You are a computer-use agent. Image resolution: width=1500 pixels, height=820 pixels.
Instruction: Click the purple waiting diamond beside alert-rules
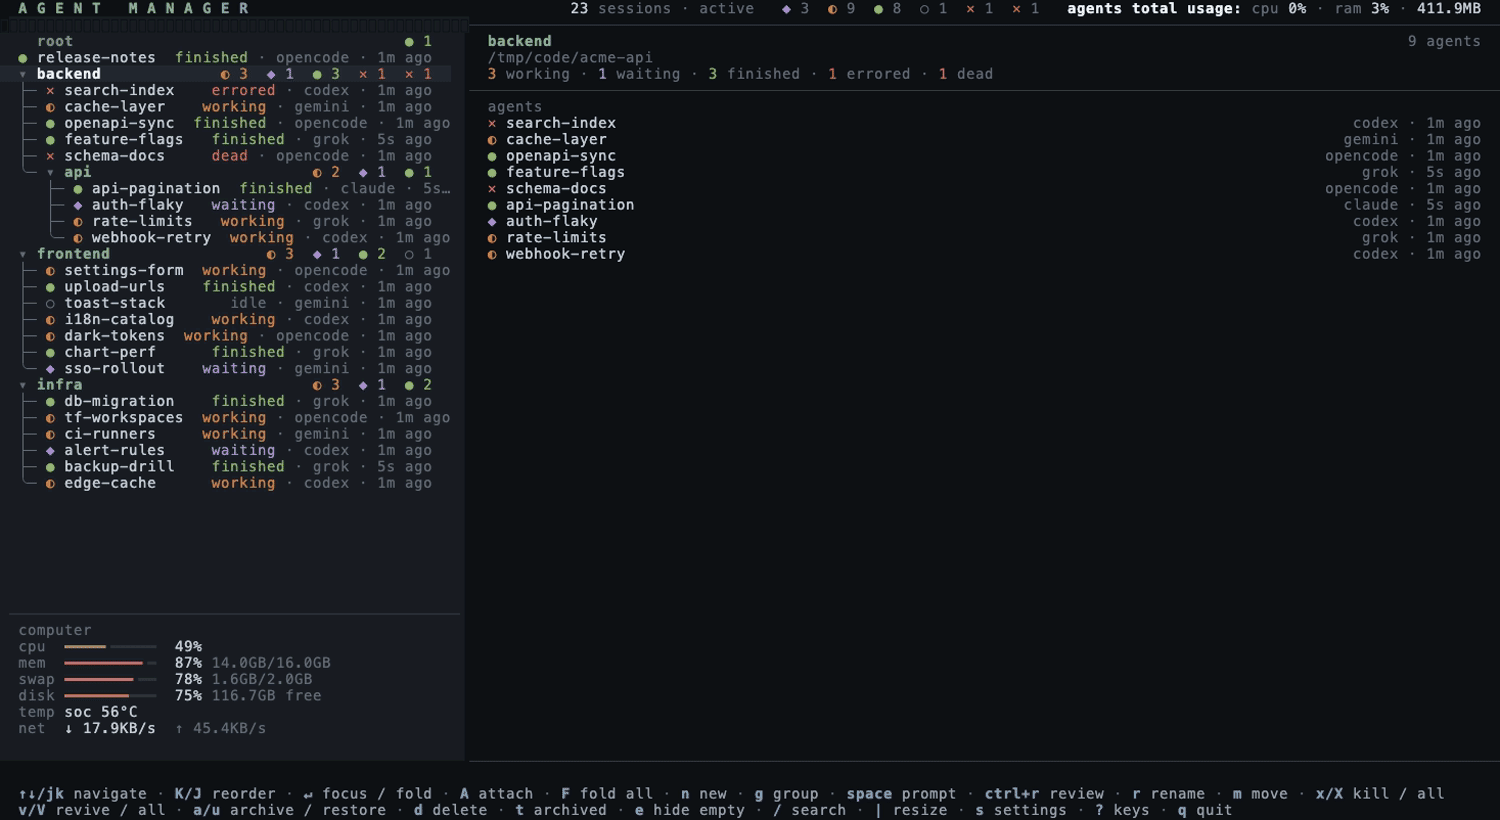point(50,451)
